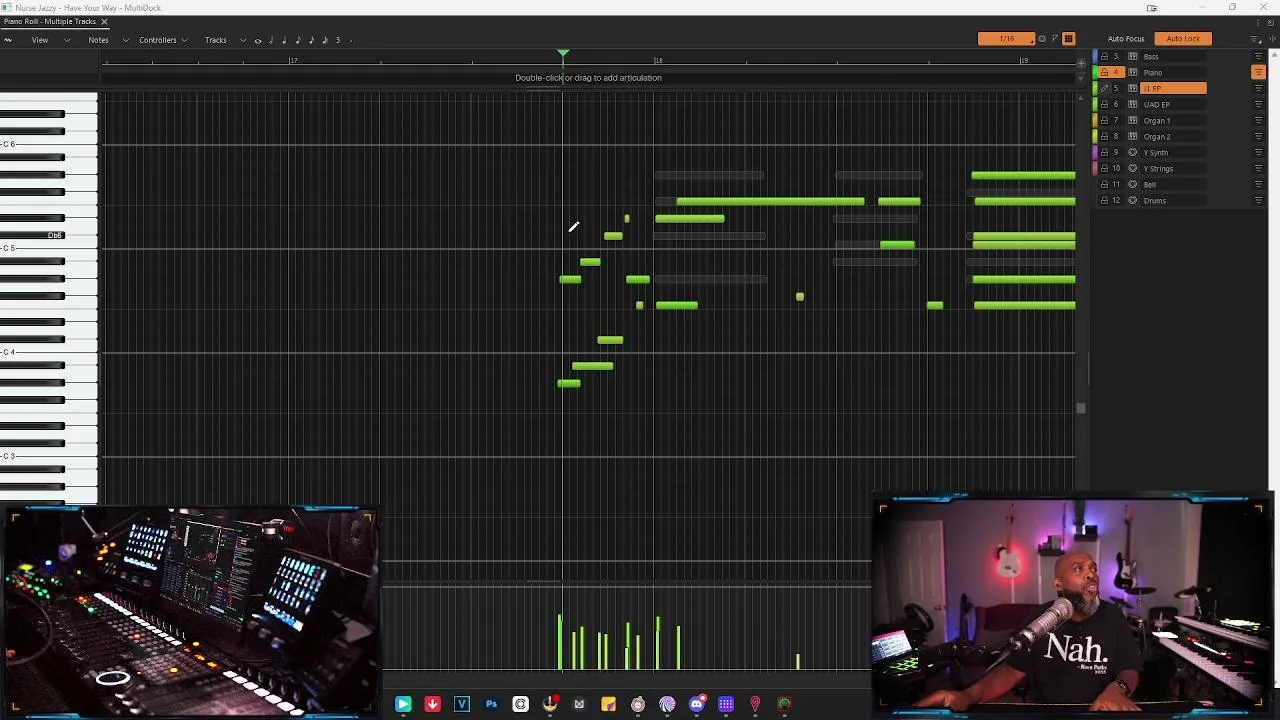Open the highlighted options icon for Piano track
This screenshot has height=720, width=1280.
tap(1258, 72)
